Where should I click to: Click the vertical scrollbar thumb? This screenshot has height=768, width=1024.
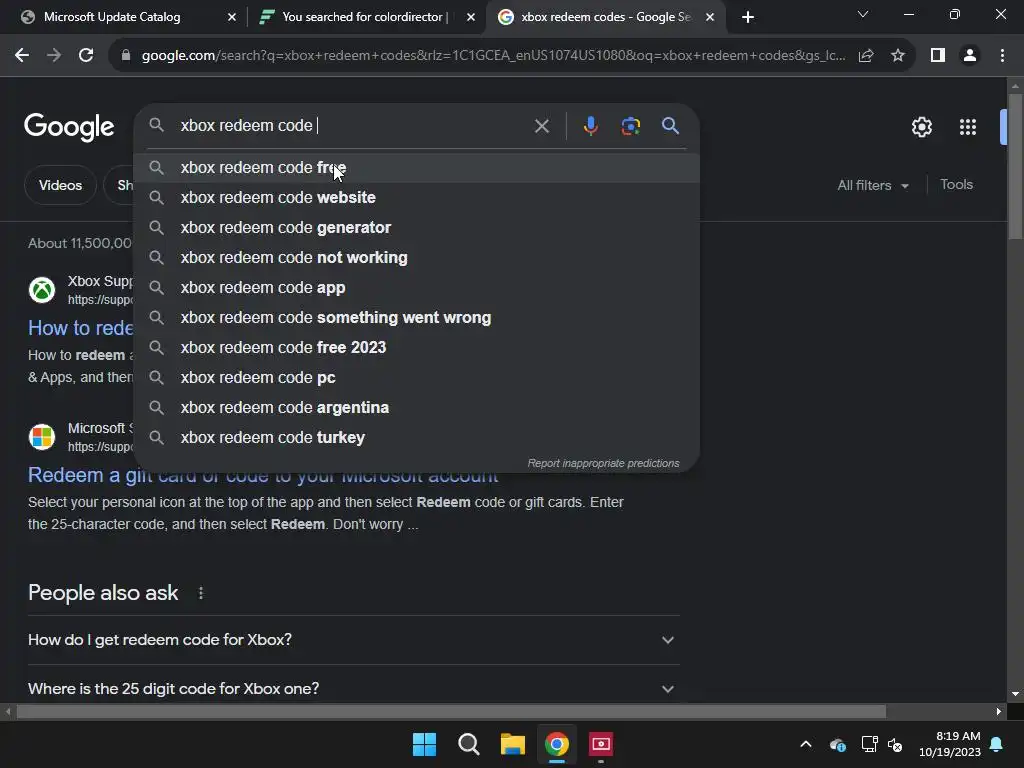[x=1016, y=167]
